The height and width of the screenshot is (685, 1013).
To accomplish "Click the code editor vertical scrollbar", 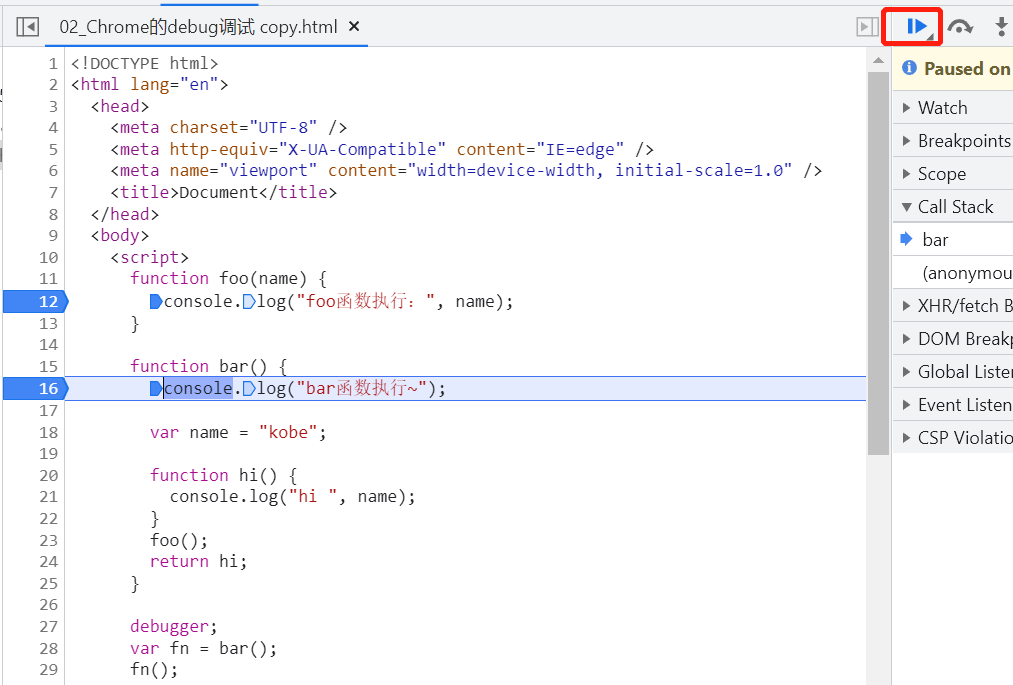I will tap(878, 250).
